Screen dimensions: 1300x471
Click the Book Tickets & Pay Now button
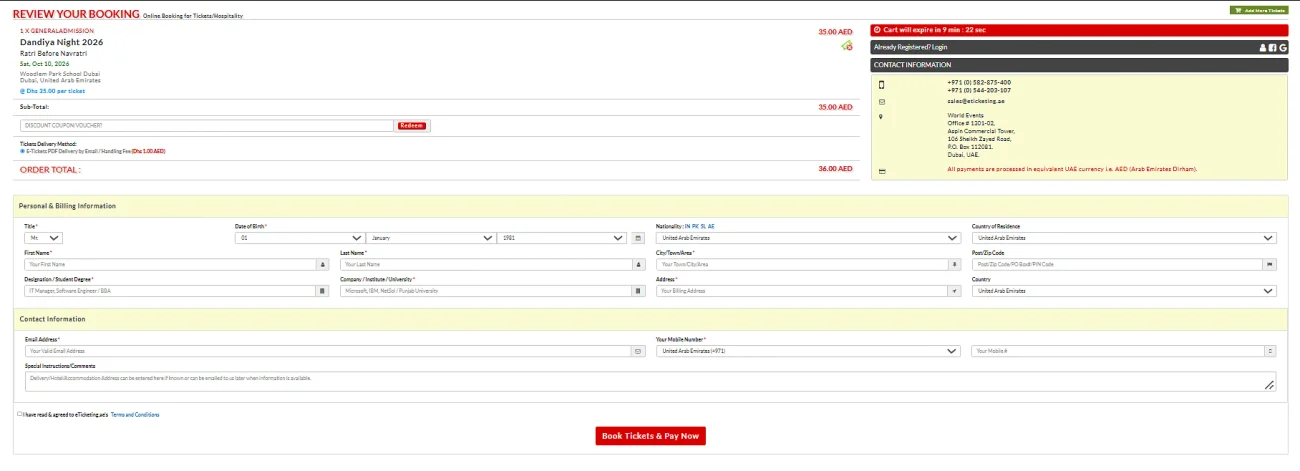click(x=651, y=436)
